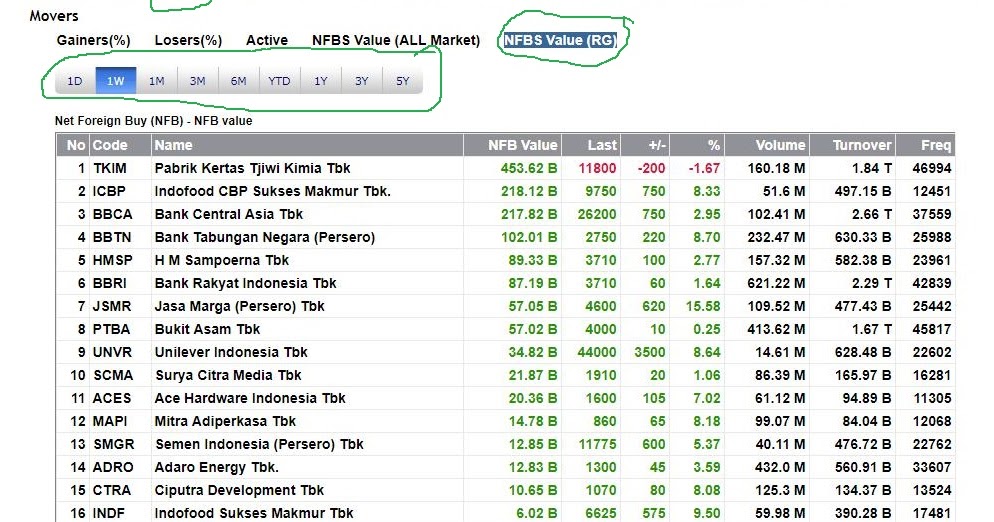The width and height of the screenshot is (994, 522).
Task: Click Jasa Marga (Persero) Tbk name
Action: [240, 306]
